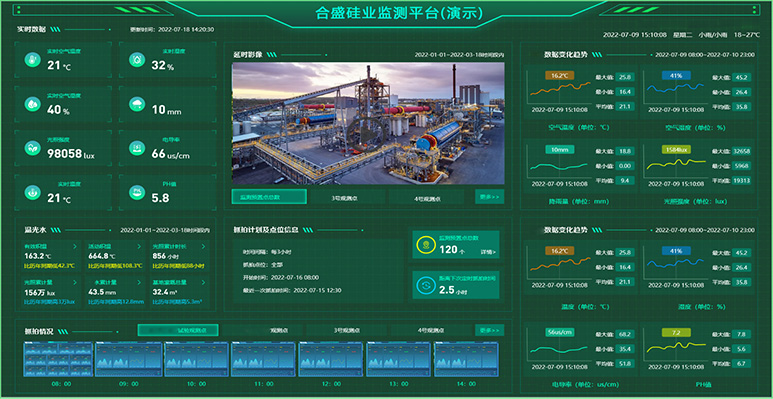
Task: Switch to the 3号观测点 tab under the video
Action: [x=348, y=197]
